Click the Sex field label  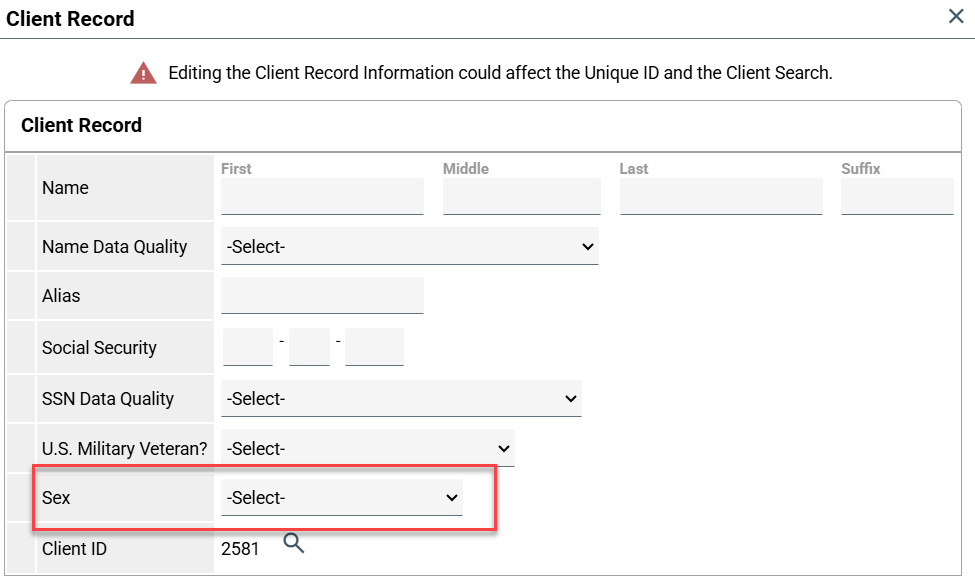(56, 497)
